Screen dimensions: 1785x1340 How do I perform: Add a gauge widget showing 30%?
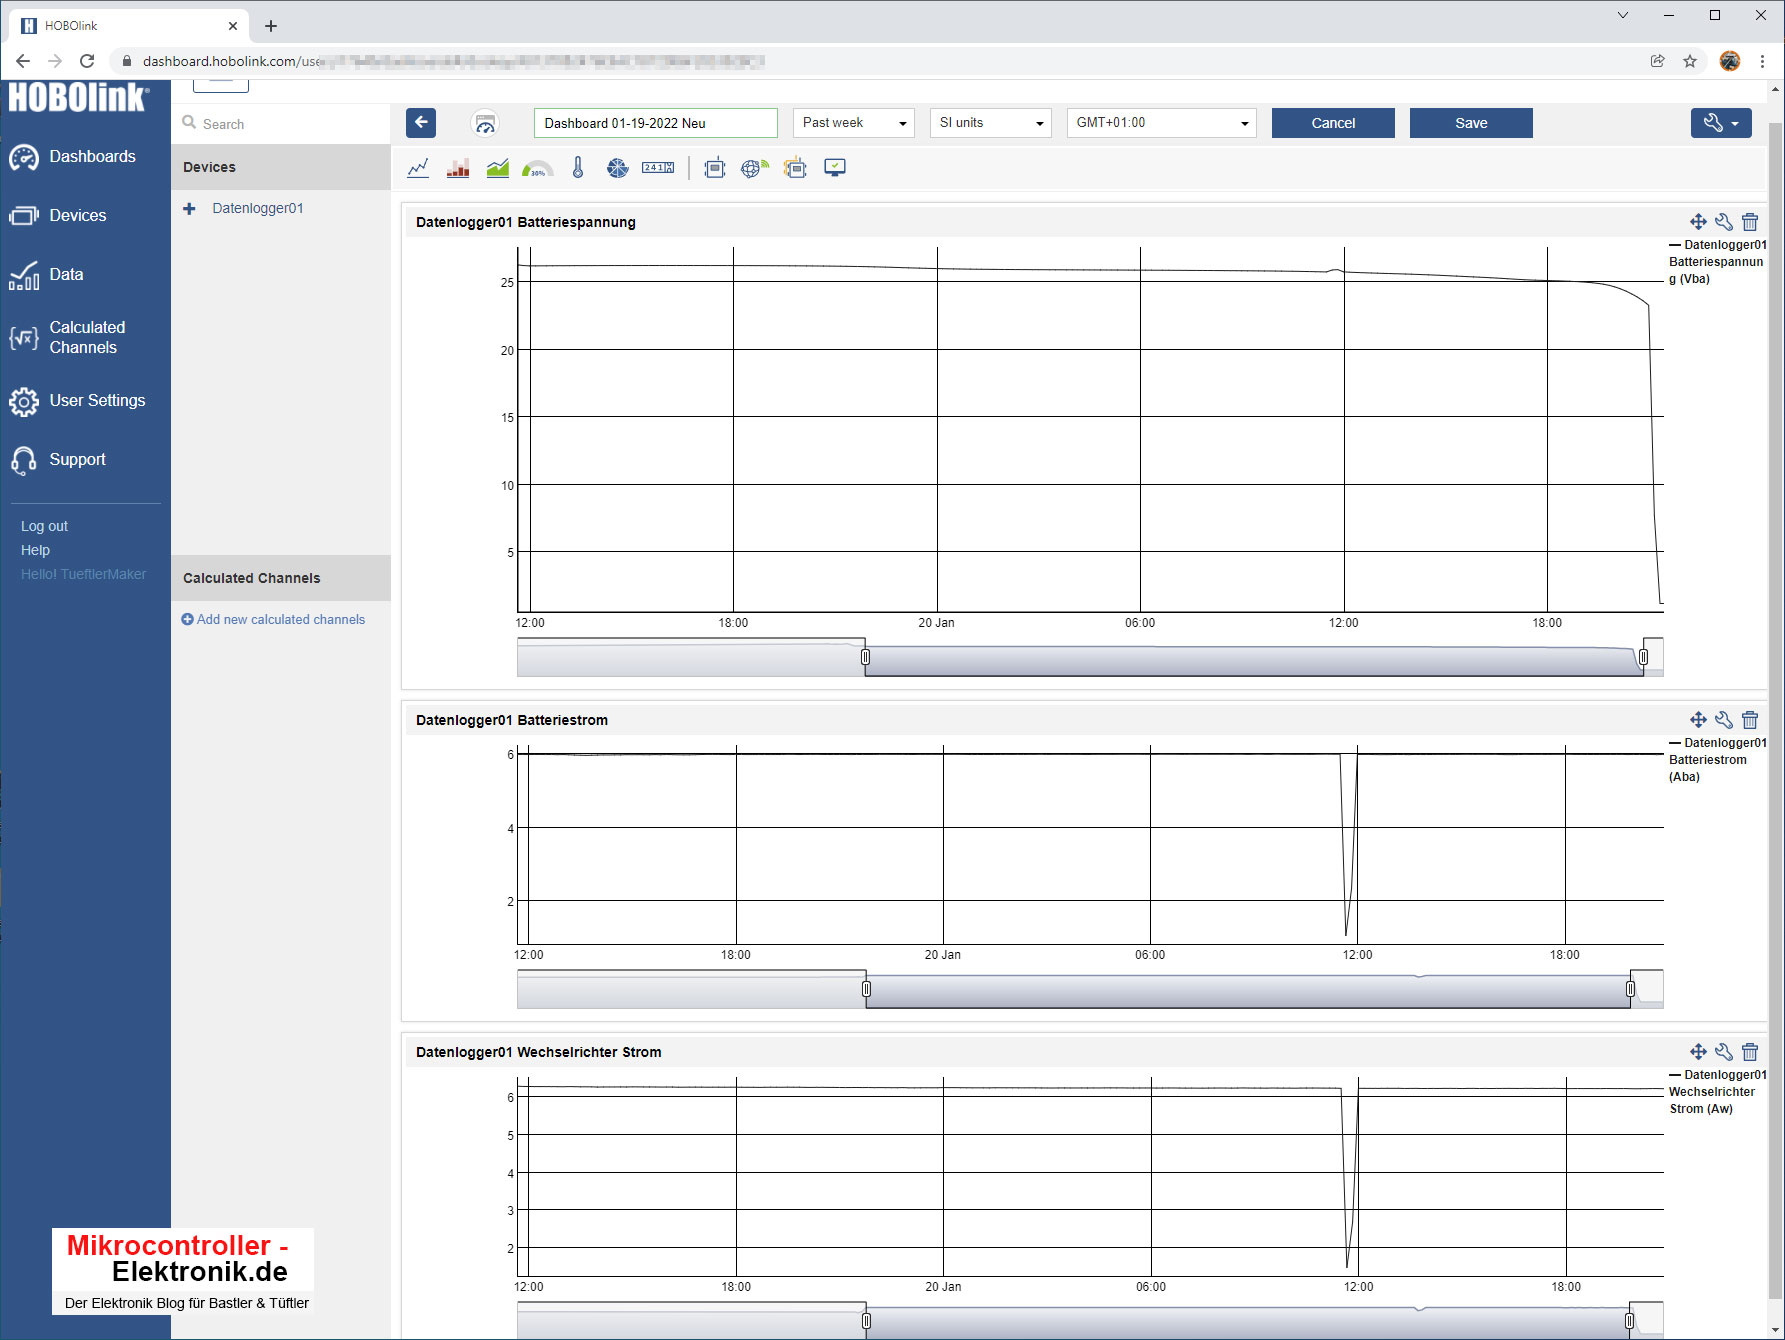tap(537, 168)
